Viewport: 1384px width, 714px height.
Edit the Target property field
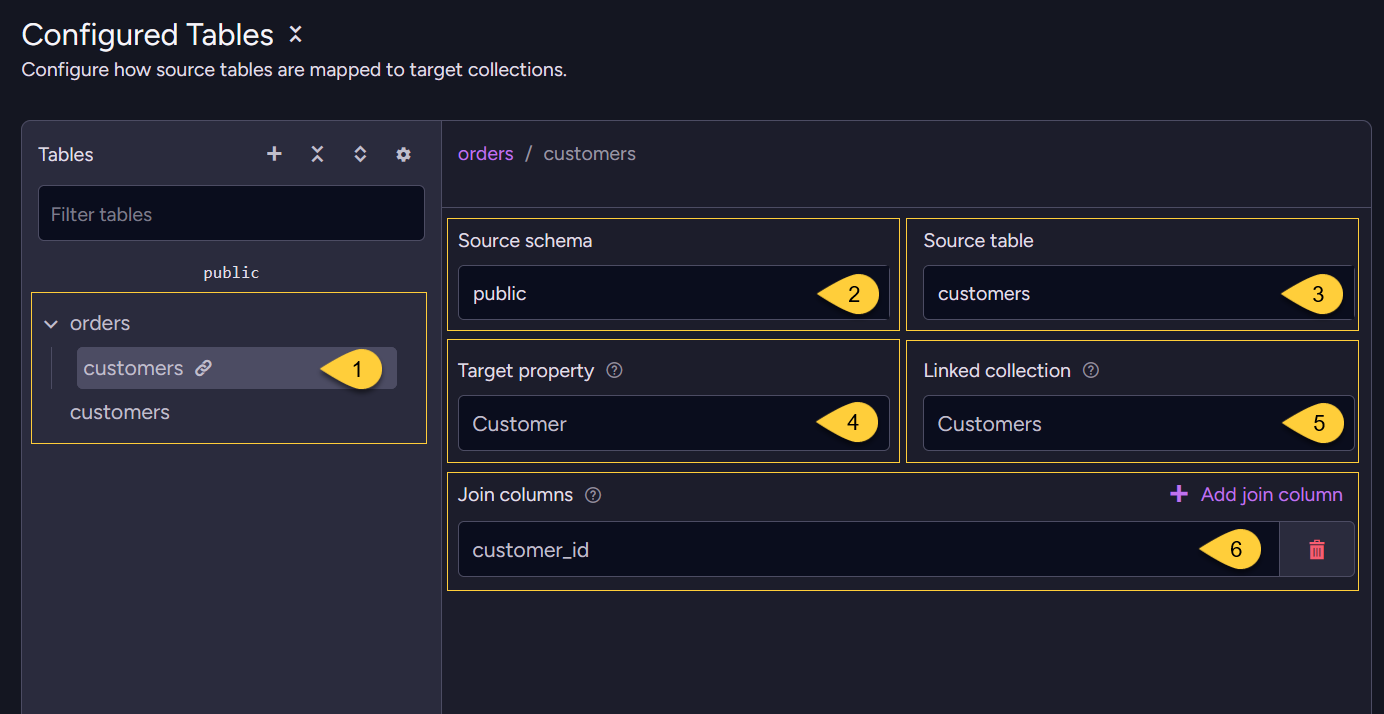[673, 423]
